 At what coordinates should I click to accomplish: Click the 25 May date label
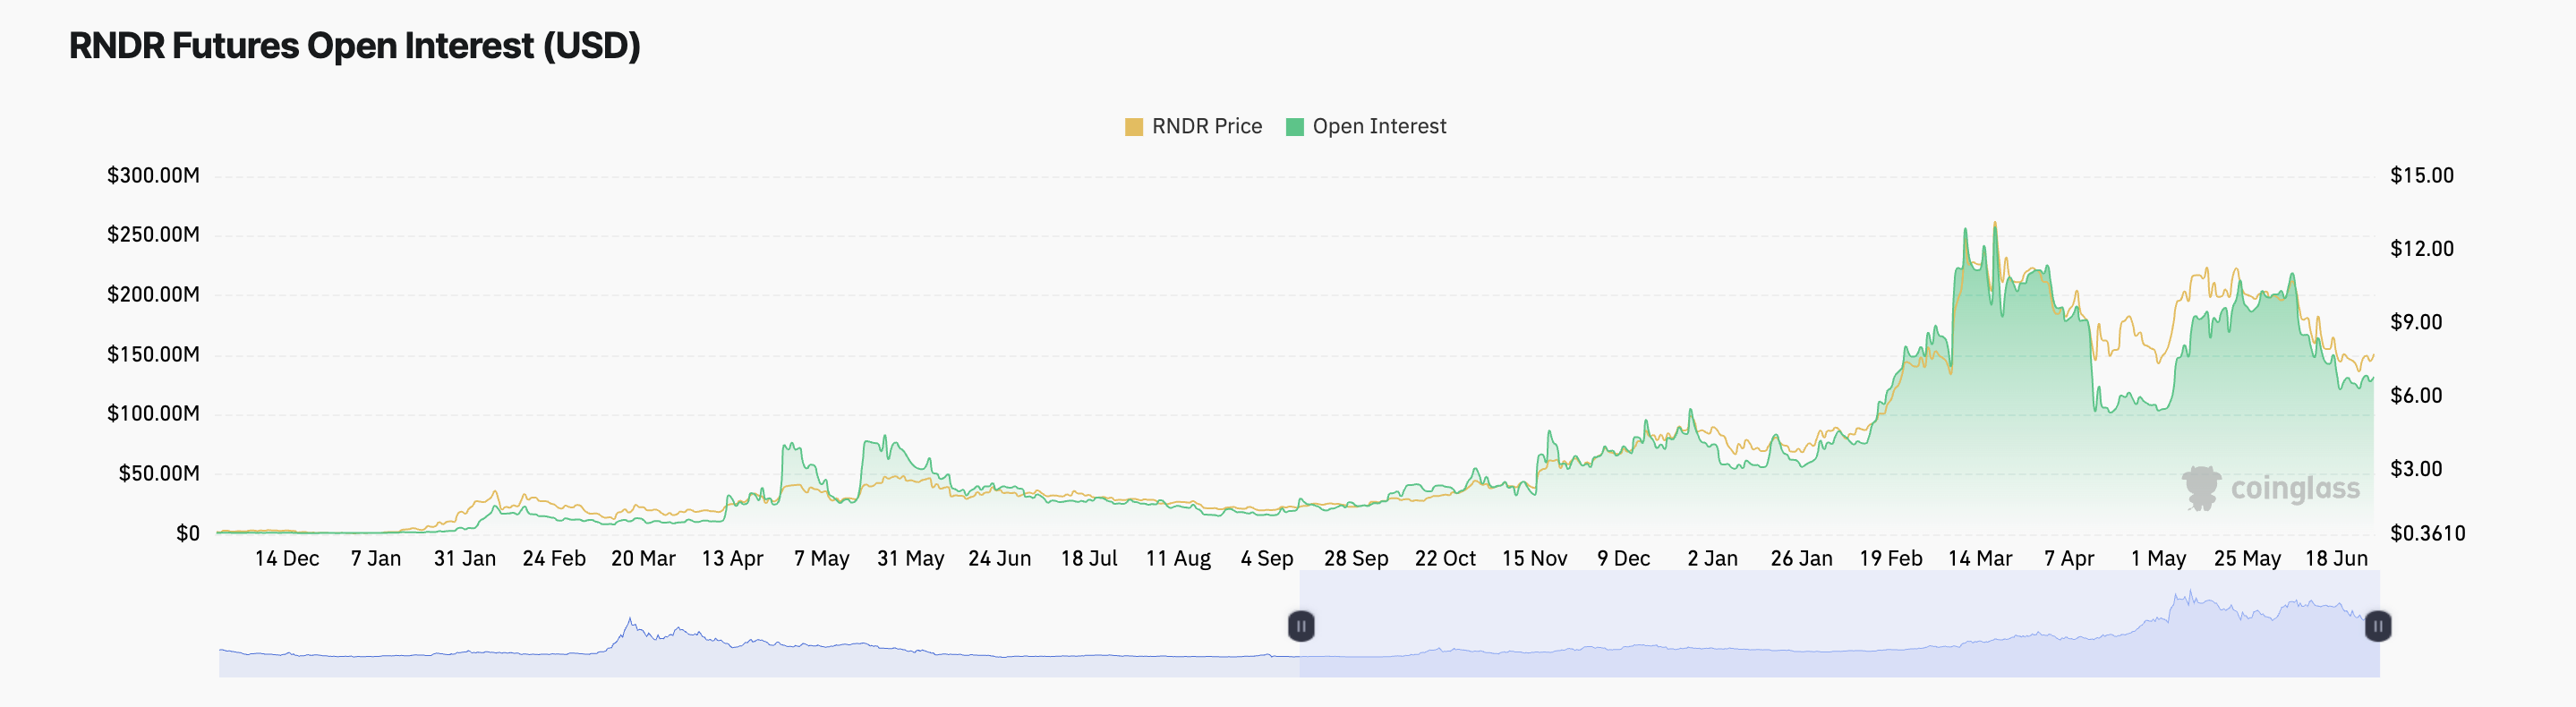pos(2248,559)
